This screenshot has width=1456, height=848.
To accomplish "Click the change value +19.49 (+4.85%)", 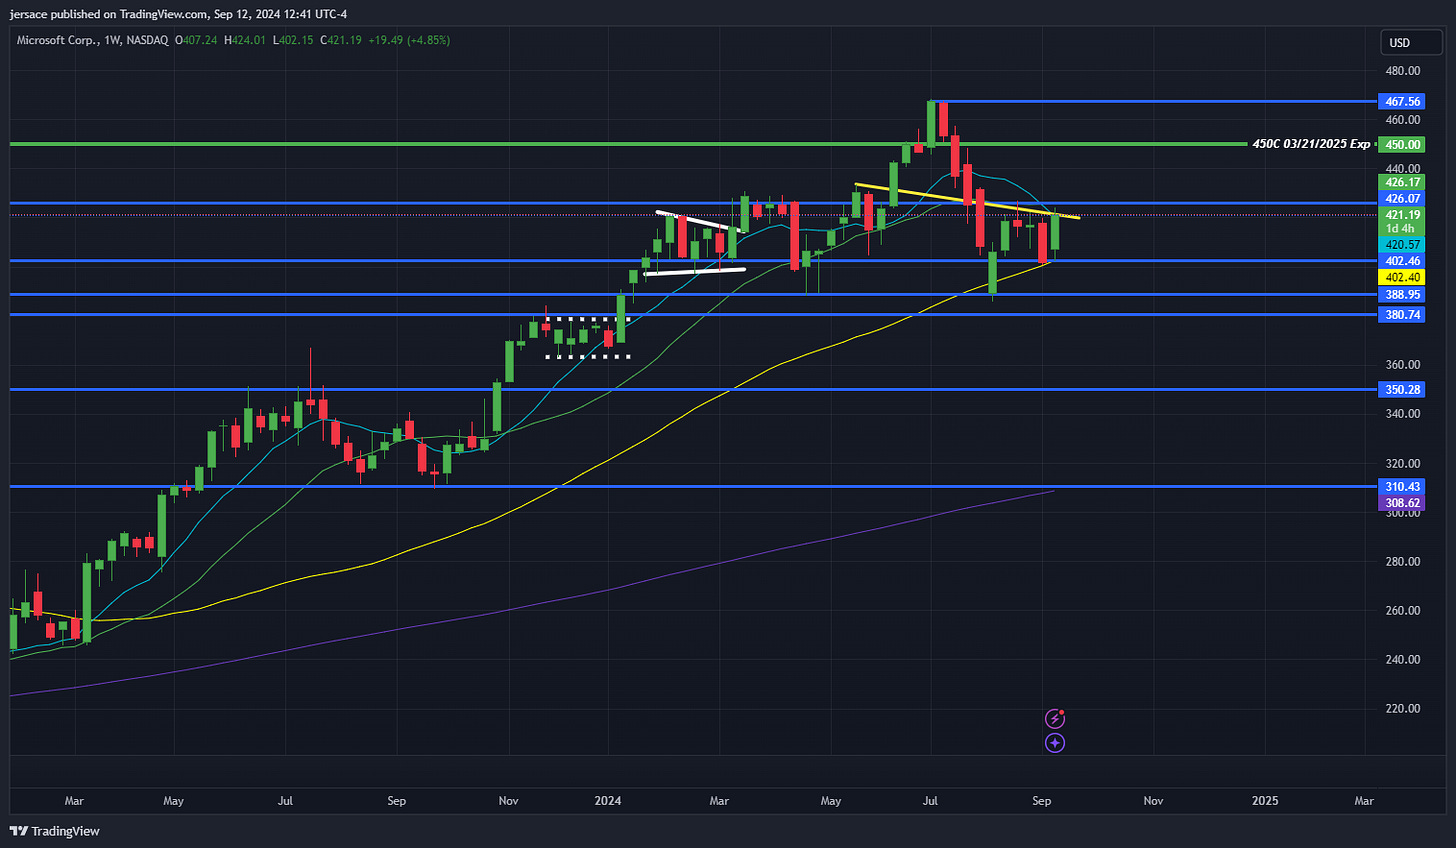I will (x=409, y=40).
